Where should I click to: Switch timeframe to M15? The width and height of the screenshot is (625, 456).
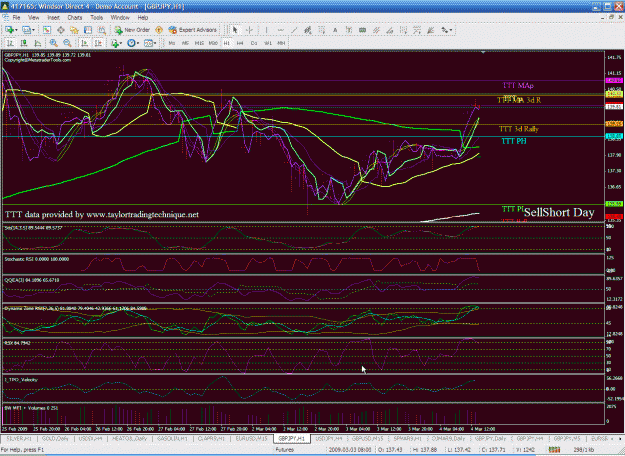tap(199, 43)
